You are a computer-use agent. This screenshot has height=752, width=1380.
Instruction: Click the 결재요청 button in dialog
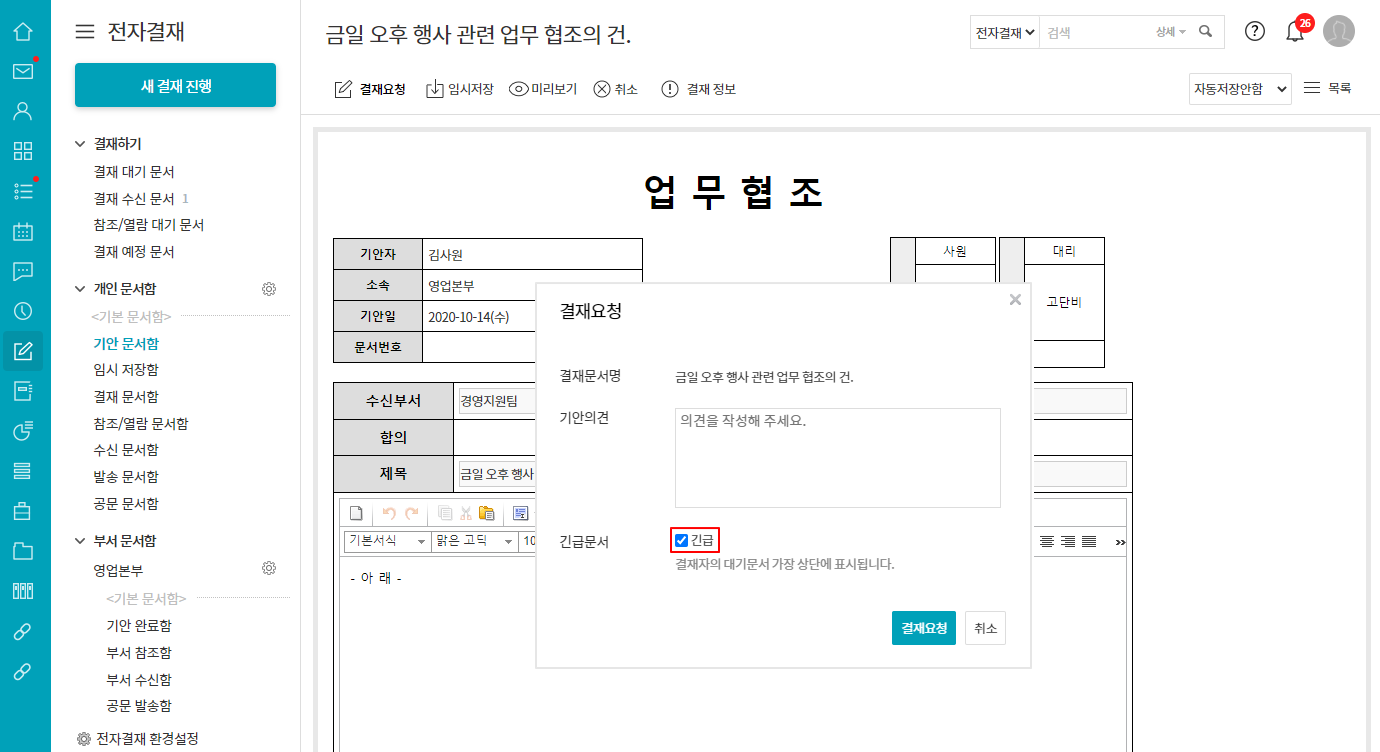[x=923, y=628]
